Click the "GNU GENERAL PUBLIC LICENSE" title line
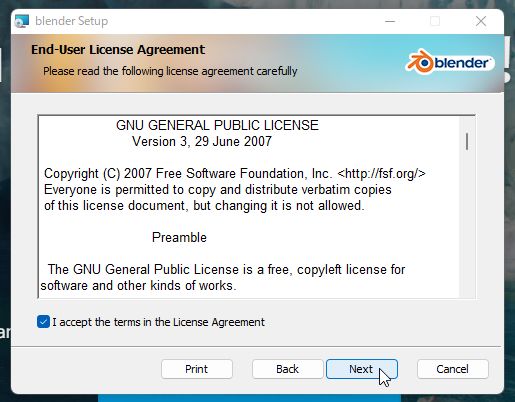Viewport: 515px width, 402px height. 217,125
